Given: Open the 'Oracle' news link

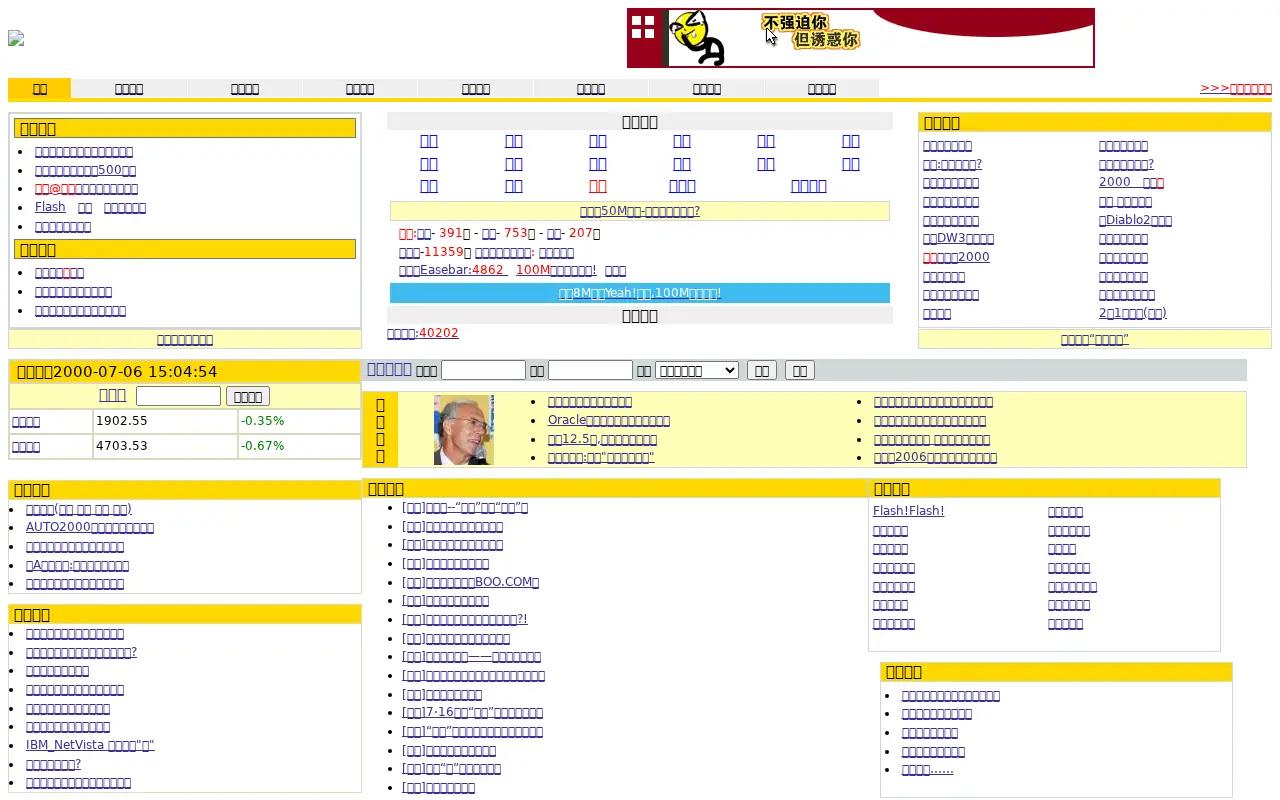Looking at the screenshot, I should [609, 420].
